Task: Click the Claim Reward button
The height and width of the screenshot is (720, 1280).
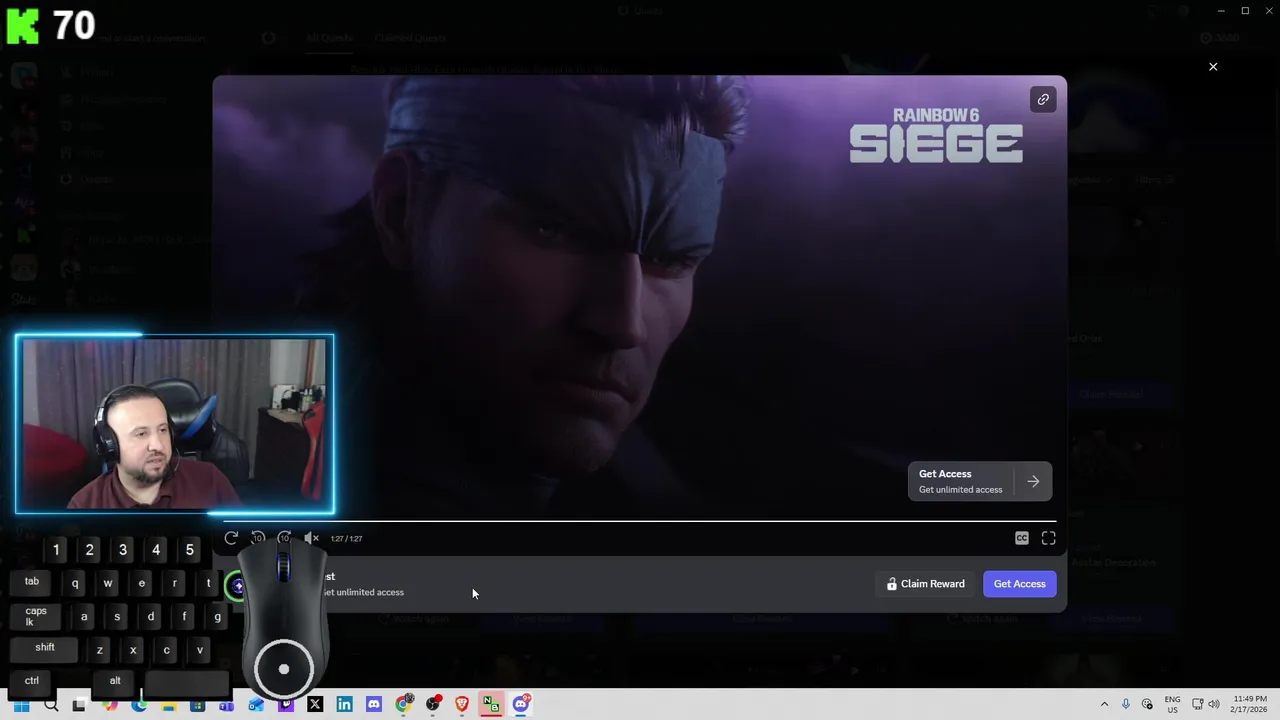Action: (x=926, y=584)
